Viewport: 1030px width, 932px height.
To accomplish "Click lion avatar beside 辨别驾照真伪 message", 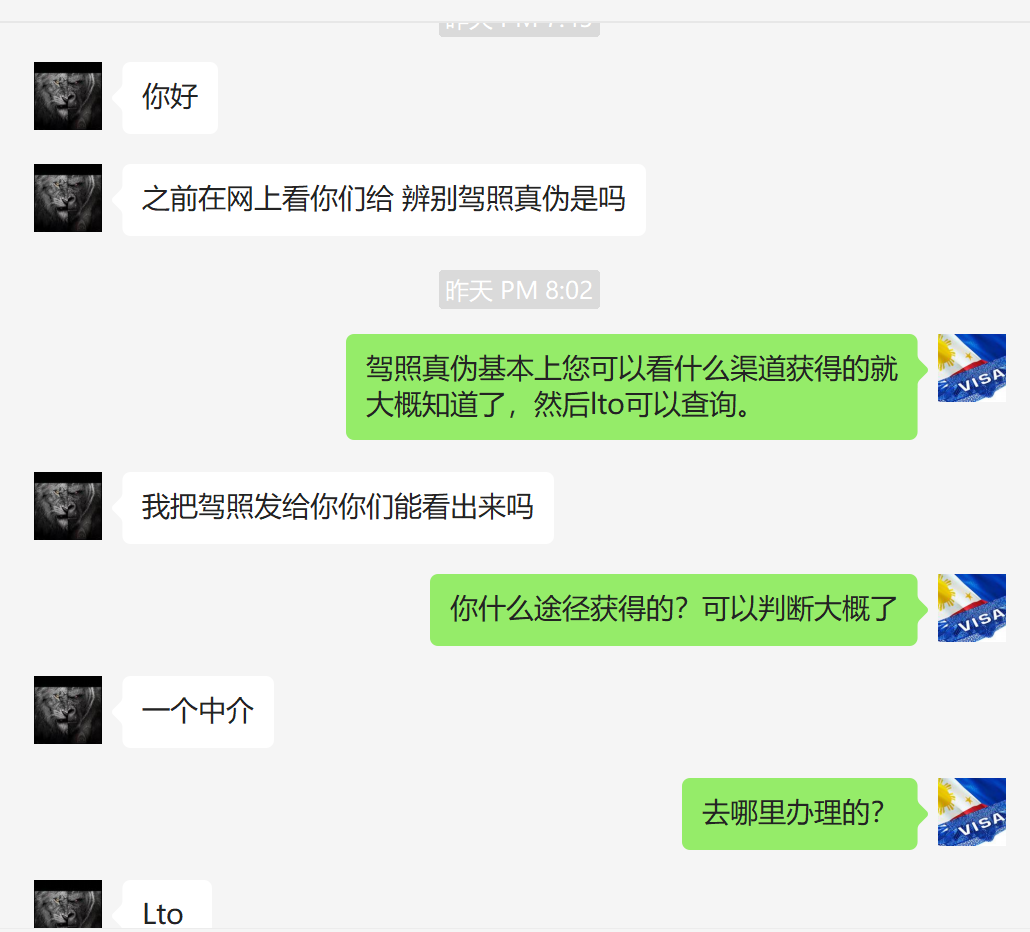I will point(68,198).
